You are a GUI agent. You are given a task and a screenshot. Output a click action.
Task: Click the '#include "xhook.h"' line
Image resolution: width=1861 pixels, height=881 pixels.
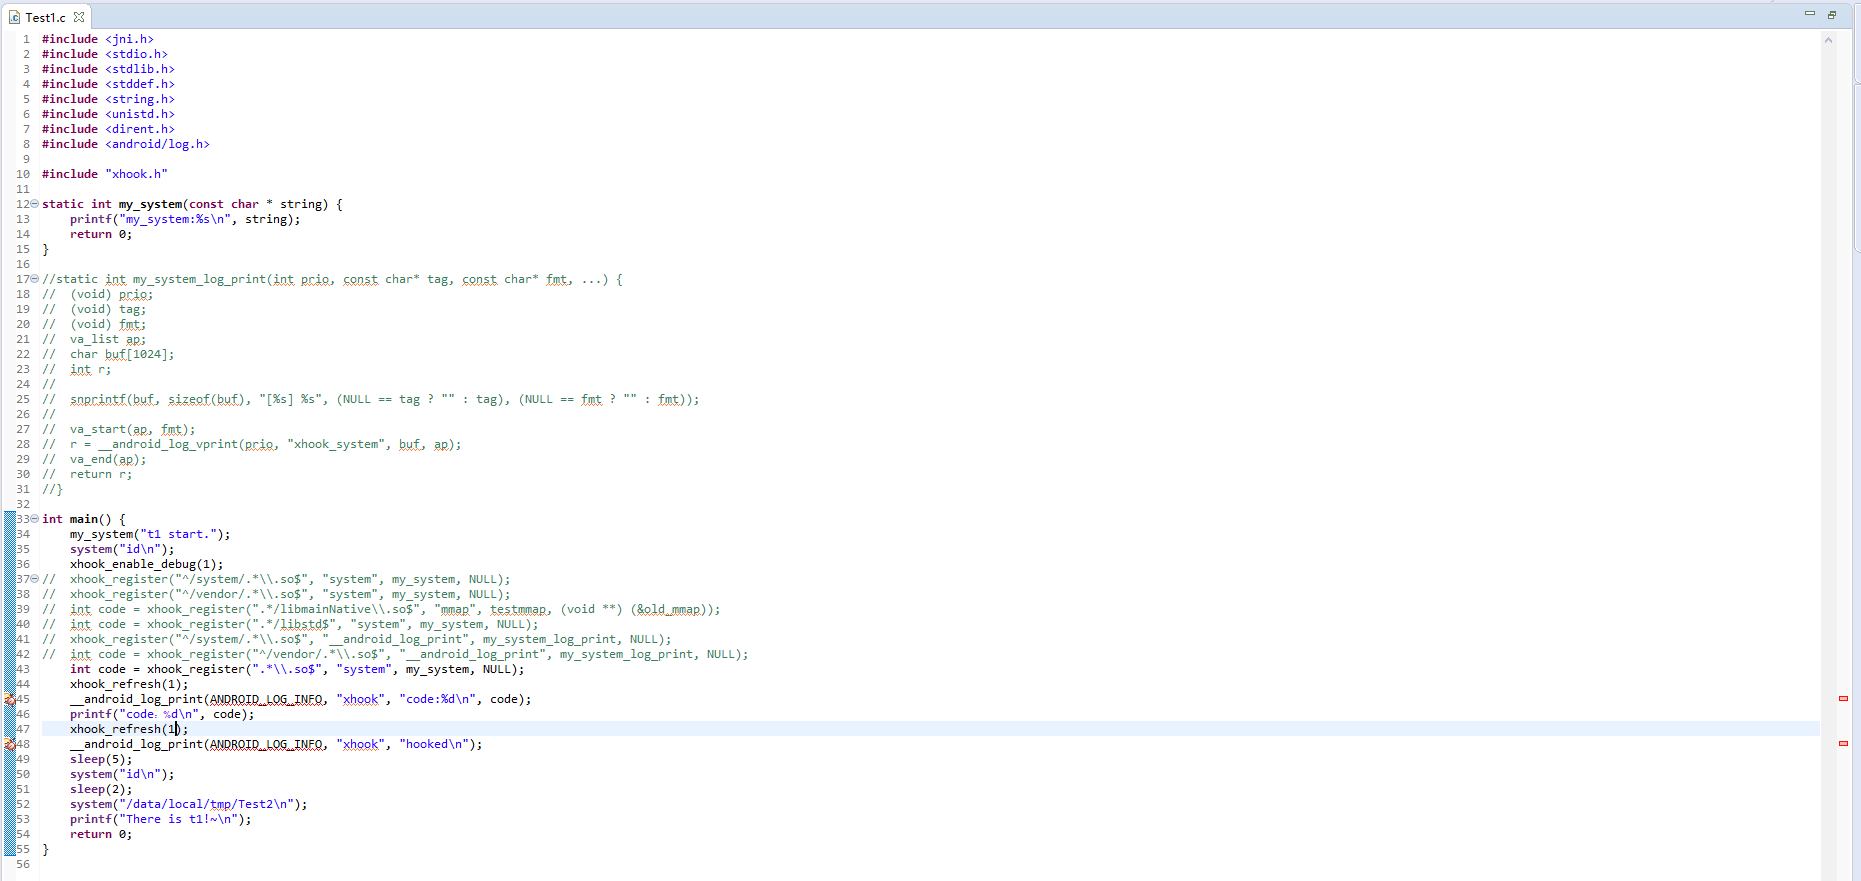[105, 174]
